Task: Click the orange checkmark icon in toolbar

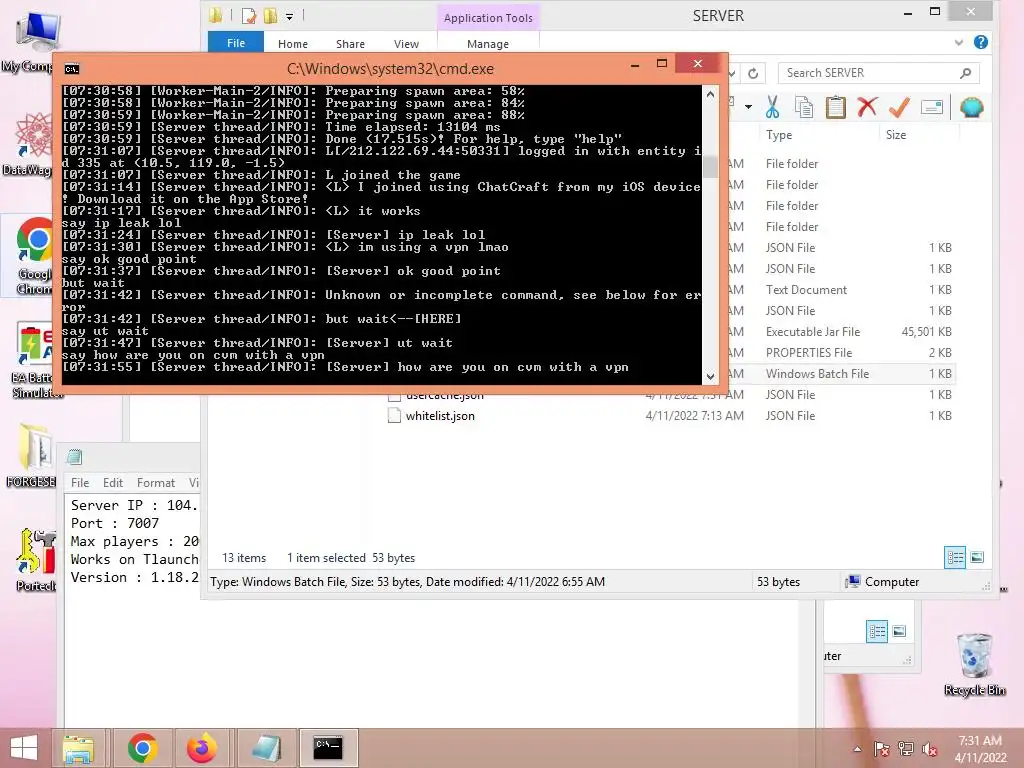Action: (899, 107)
